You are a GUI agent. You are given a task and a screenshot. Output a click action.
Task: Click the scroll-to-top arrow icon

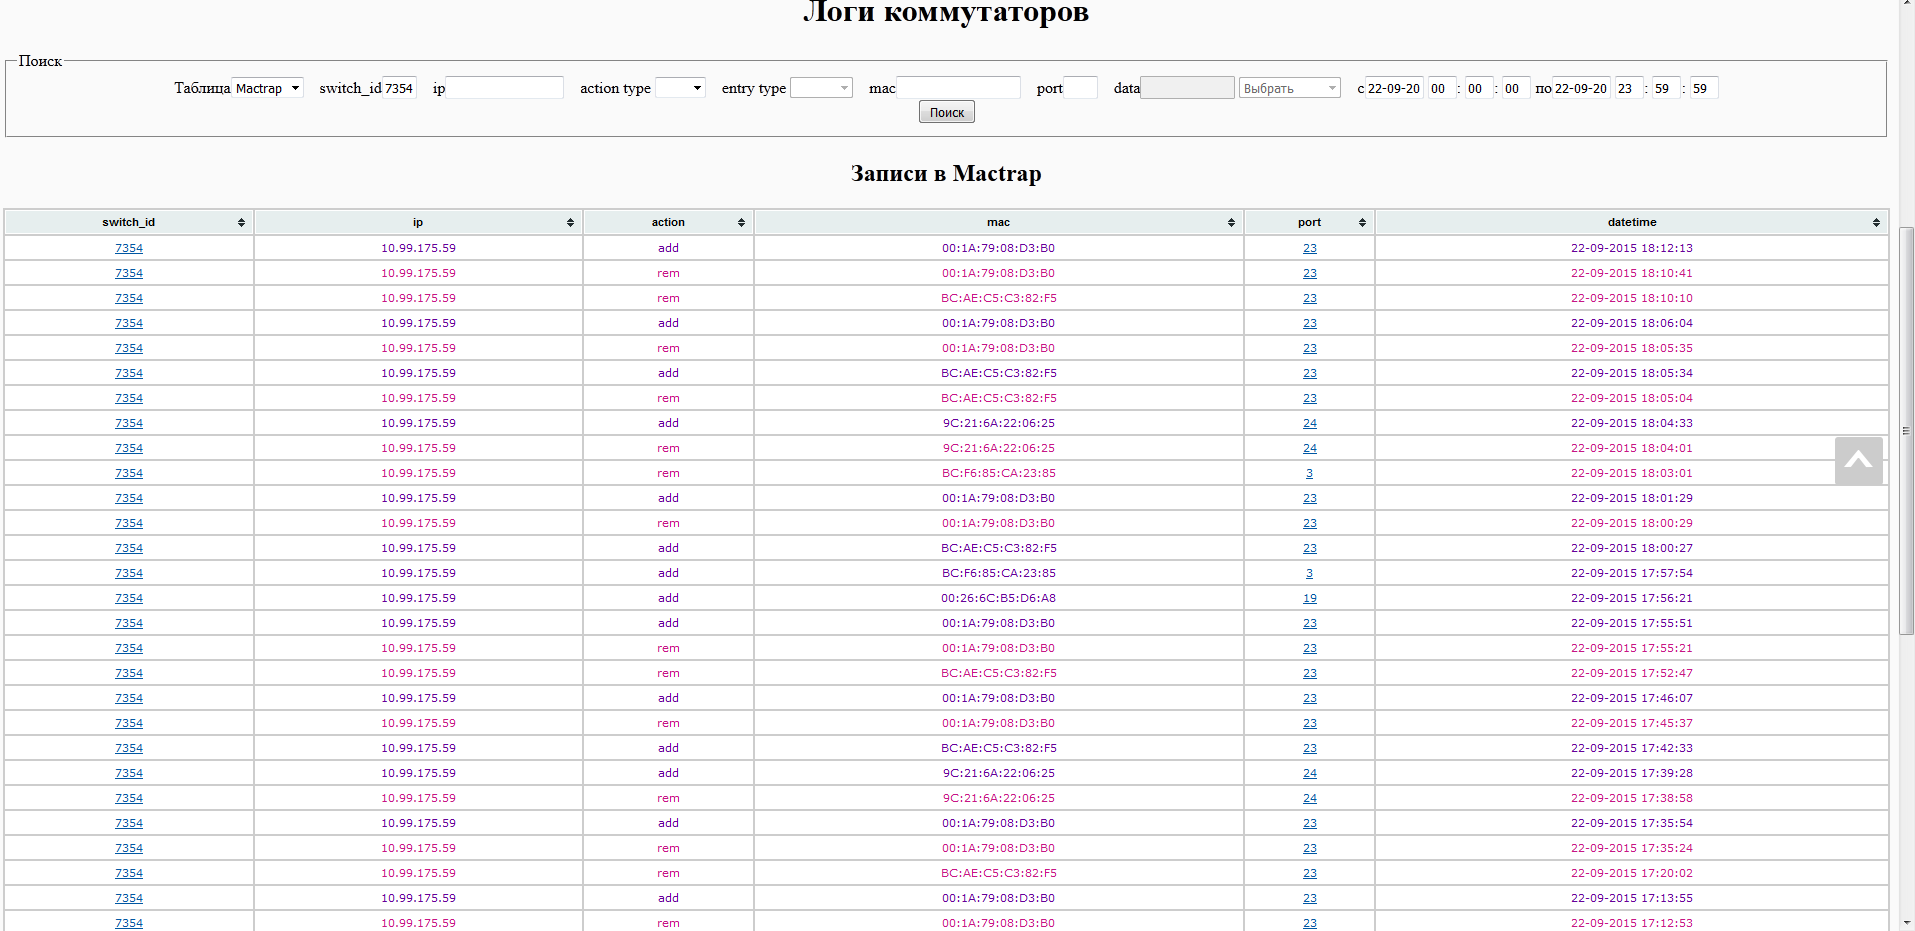pos(1858,461)
